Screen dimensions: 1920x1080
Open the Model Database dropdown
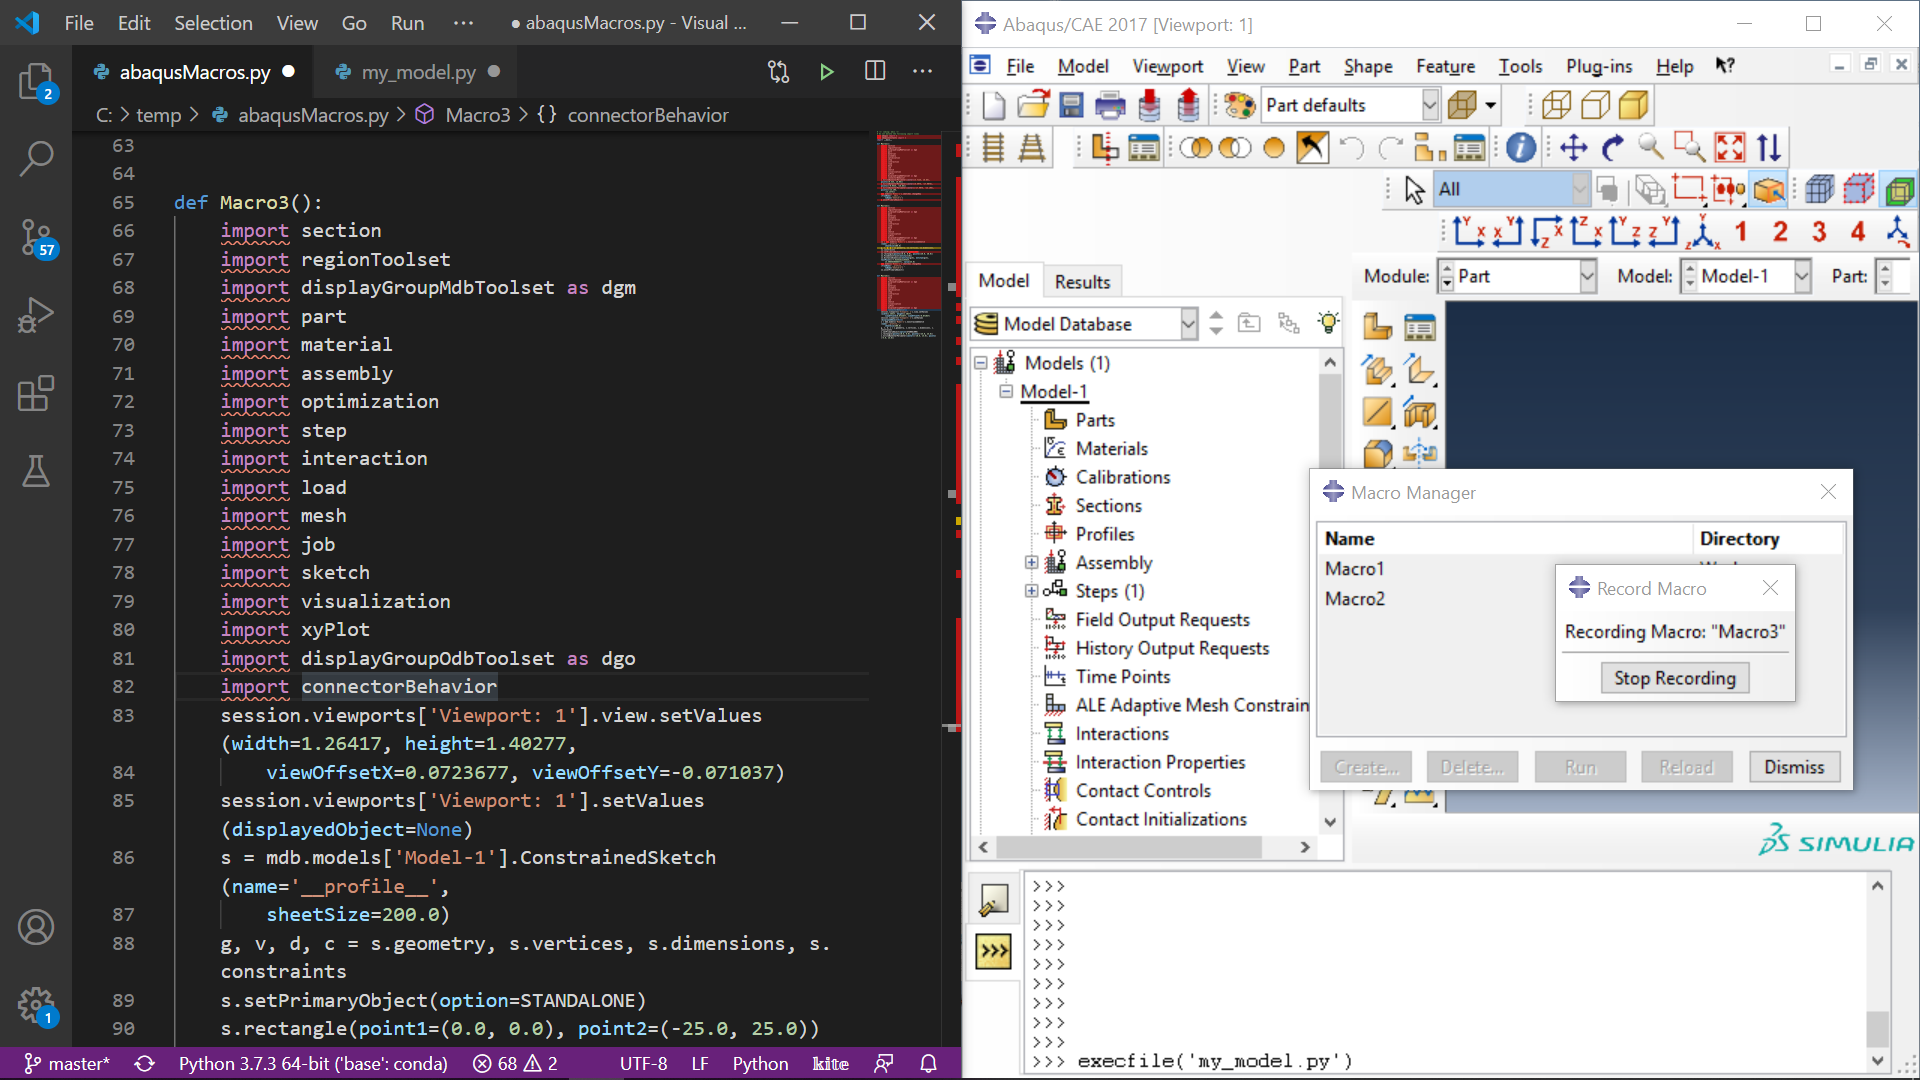[x=1188, y=324]
